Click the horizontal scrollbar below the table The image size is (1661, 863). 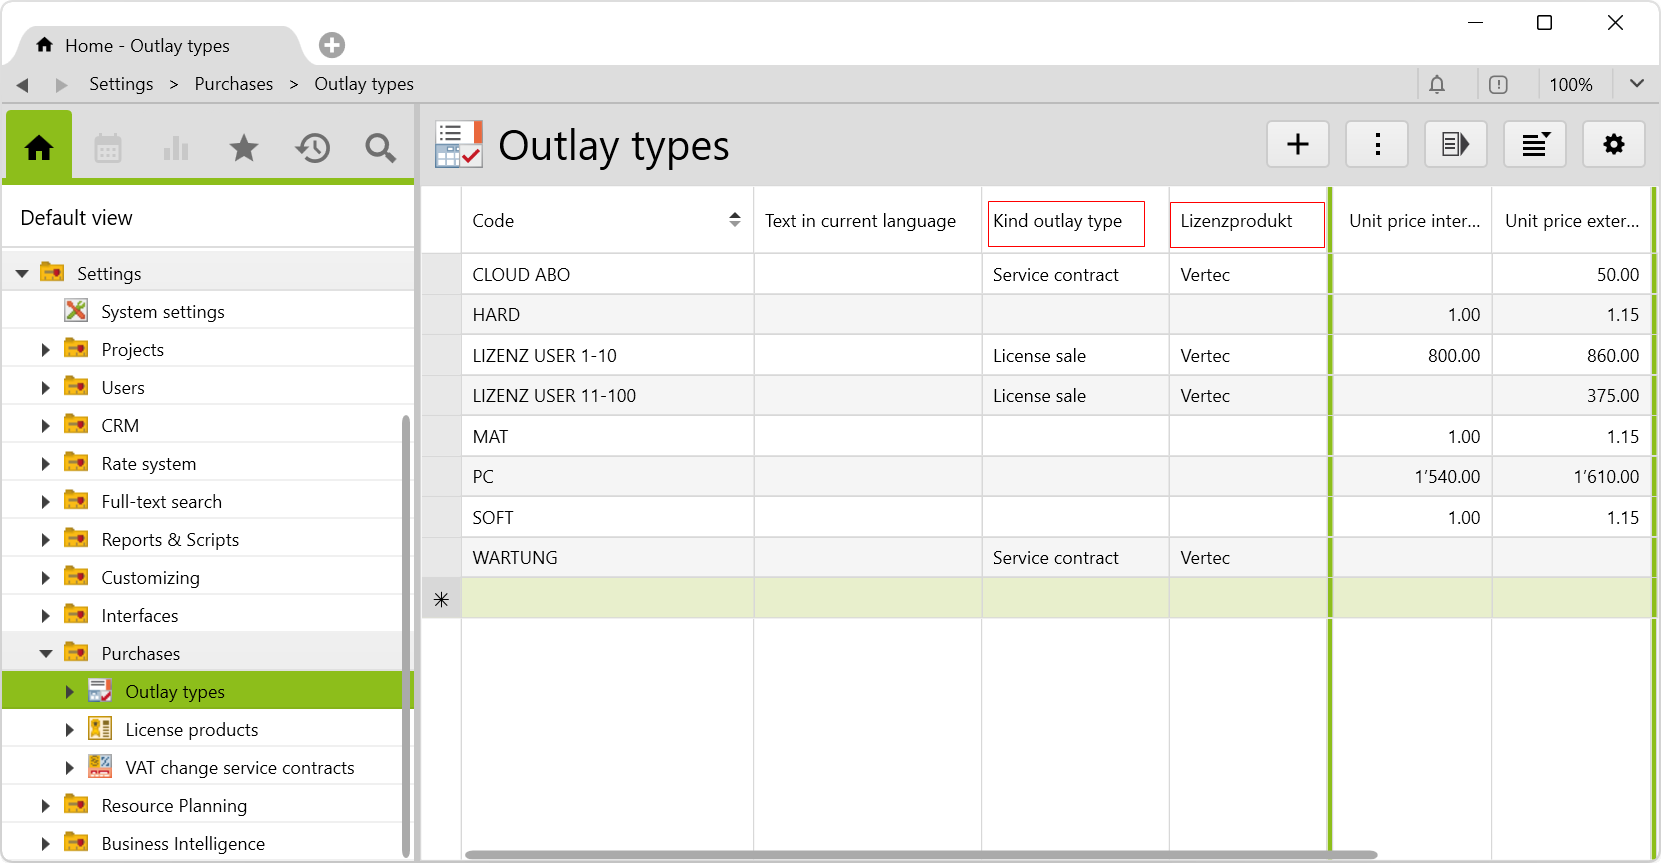click(920, 855)
